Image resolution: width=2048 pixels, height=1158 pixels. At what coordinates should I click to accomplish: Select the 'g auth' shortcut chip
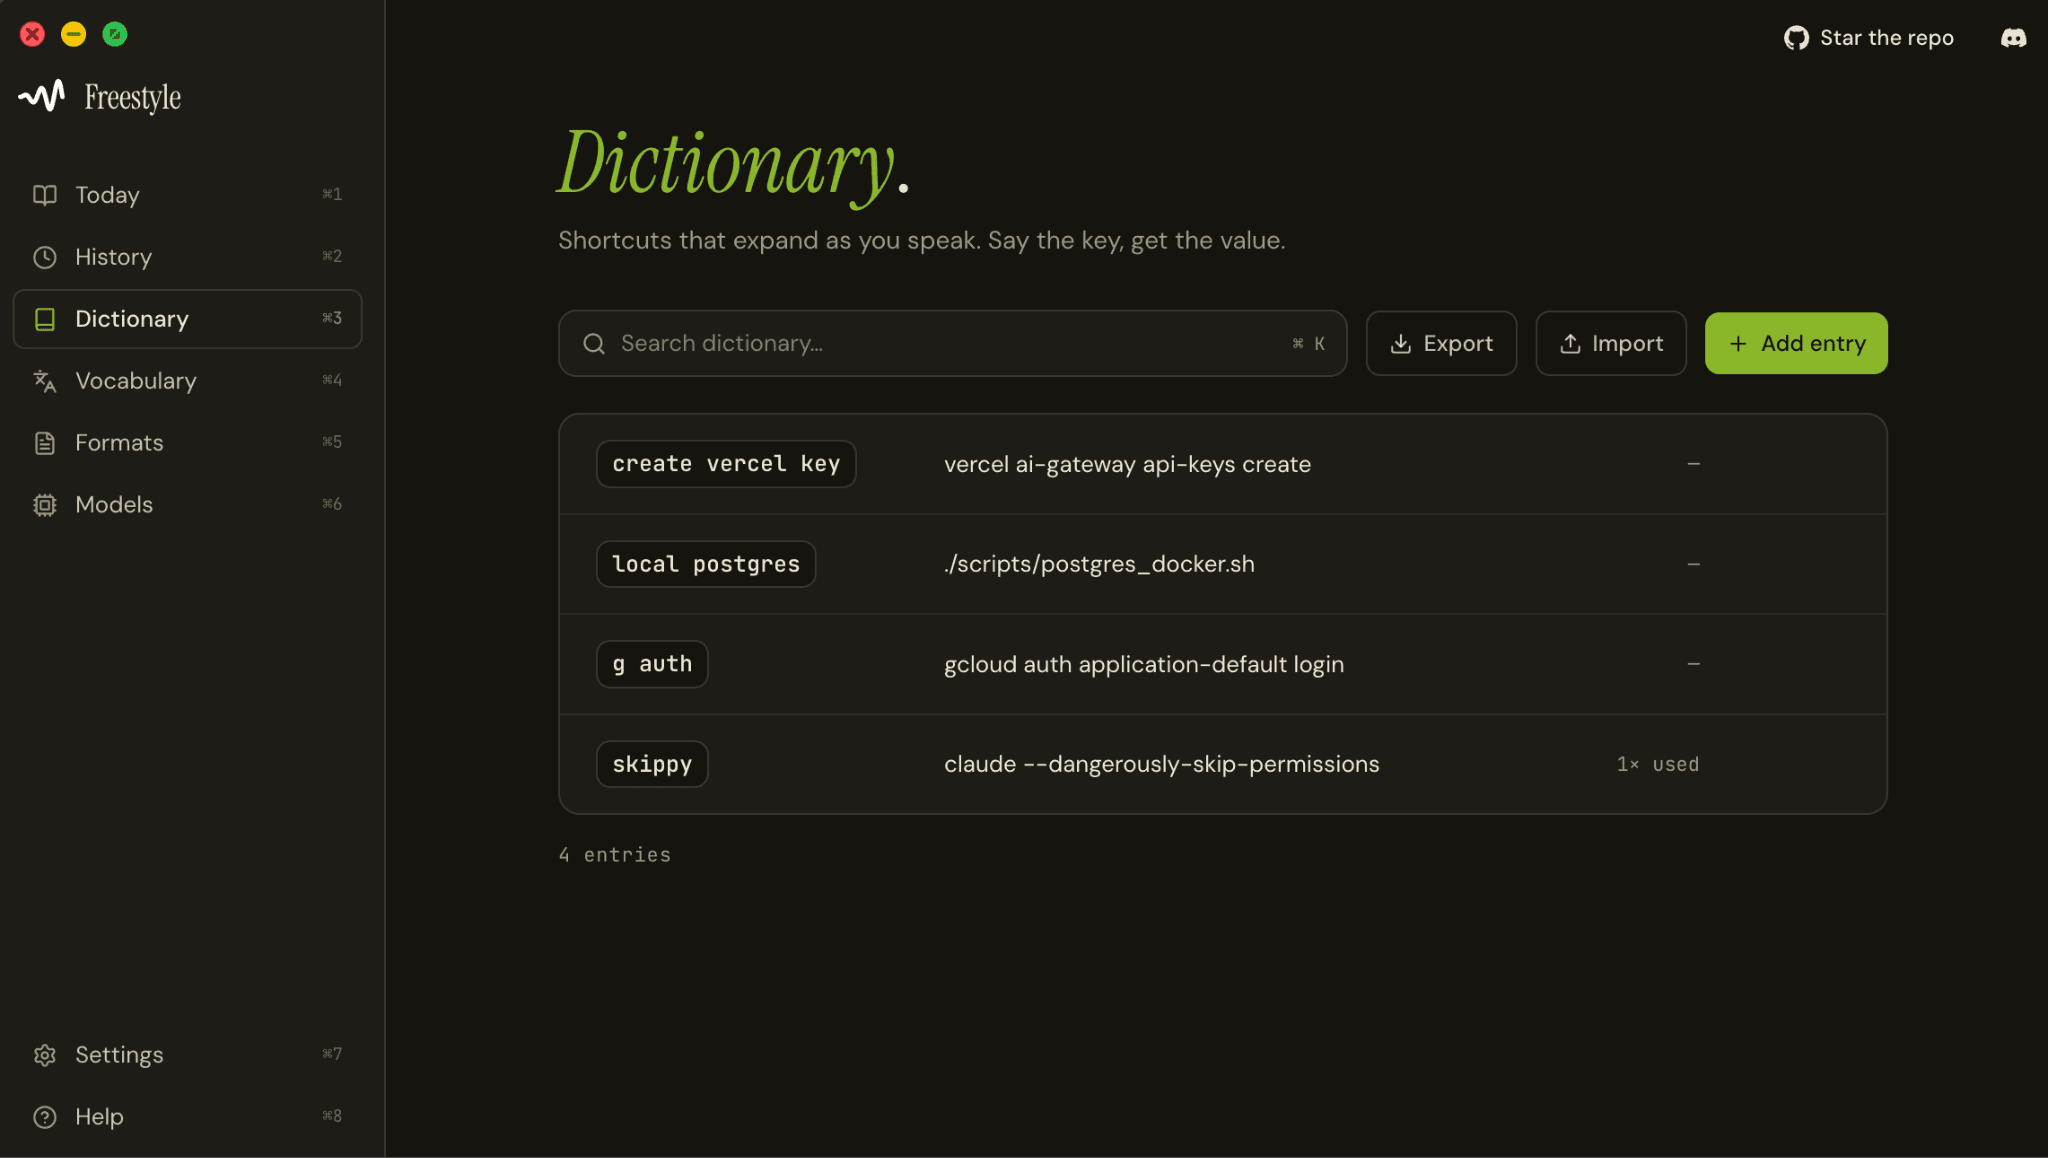pos(652,664)
